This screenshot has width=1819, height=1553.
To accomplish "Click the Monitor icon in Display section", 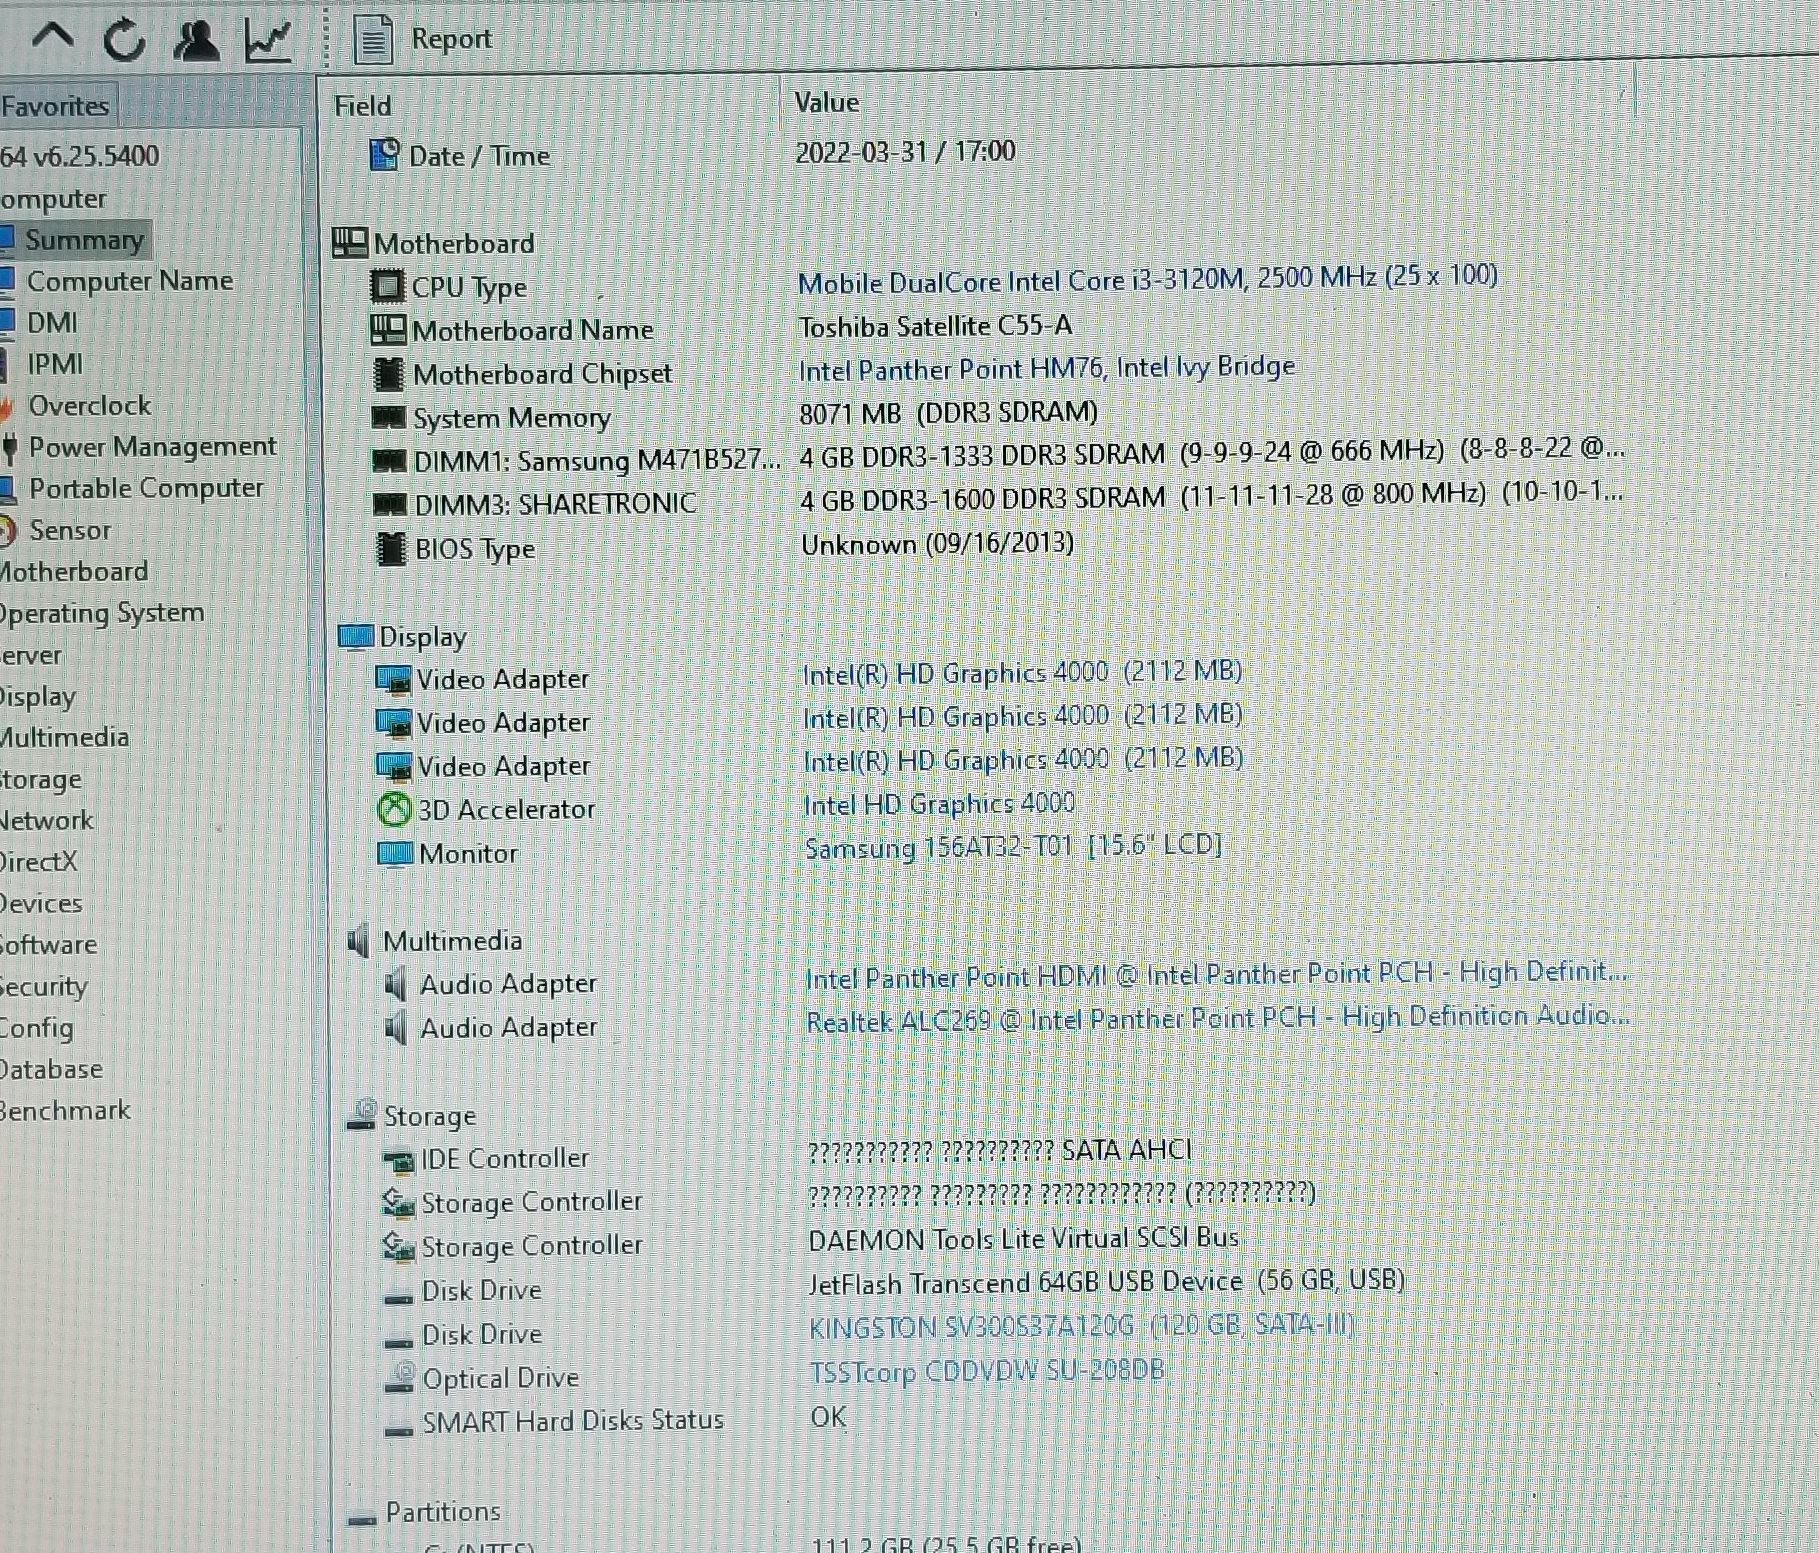I will point(394,854).
